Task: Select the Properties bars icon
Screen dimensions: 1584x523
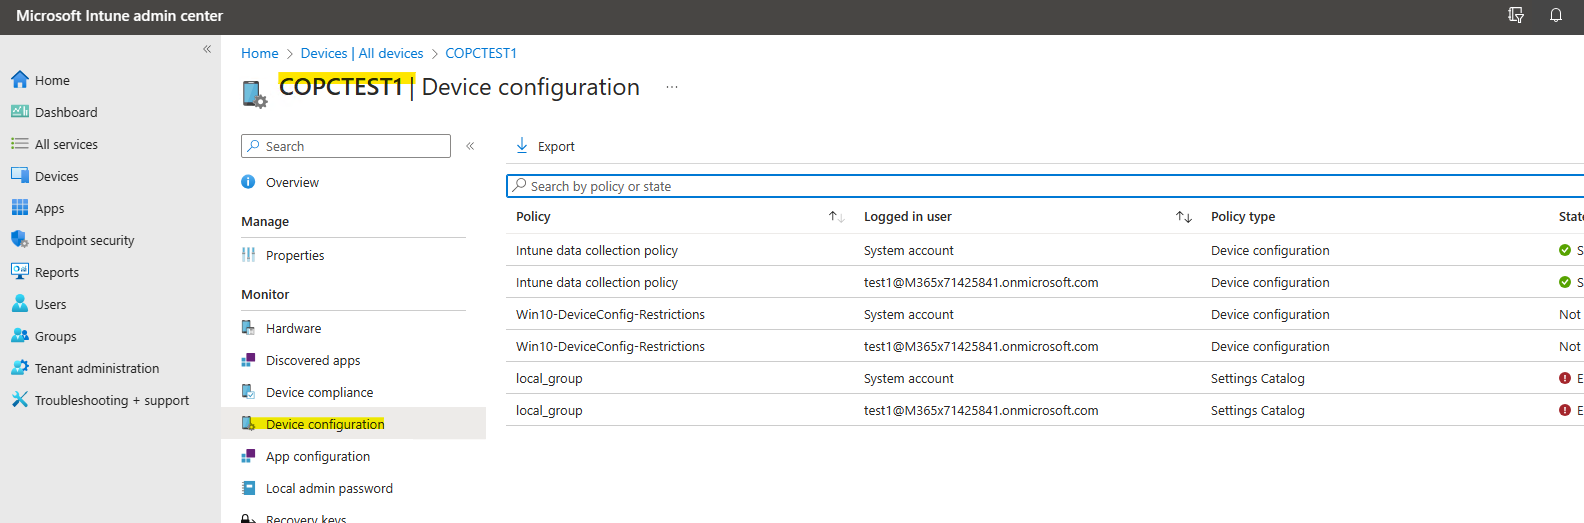Action: [x=248, y=255]
